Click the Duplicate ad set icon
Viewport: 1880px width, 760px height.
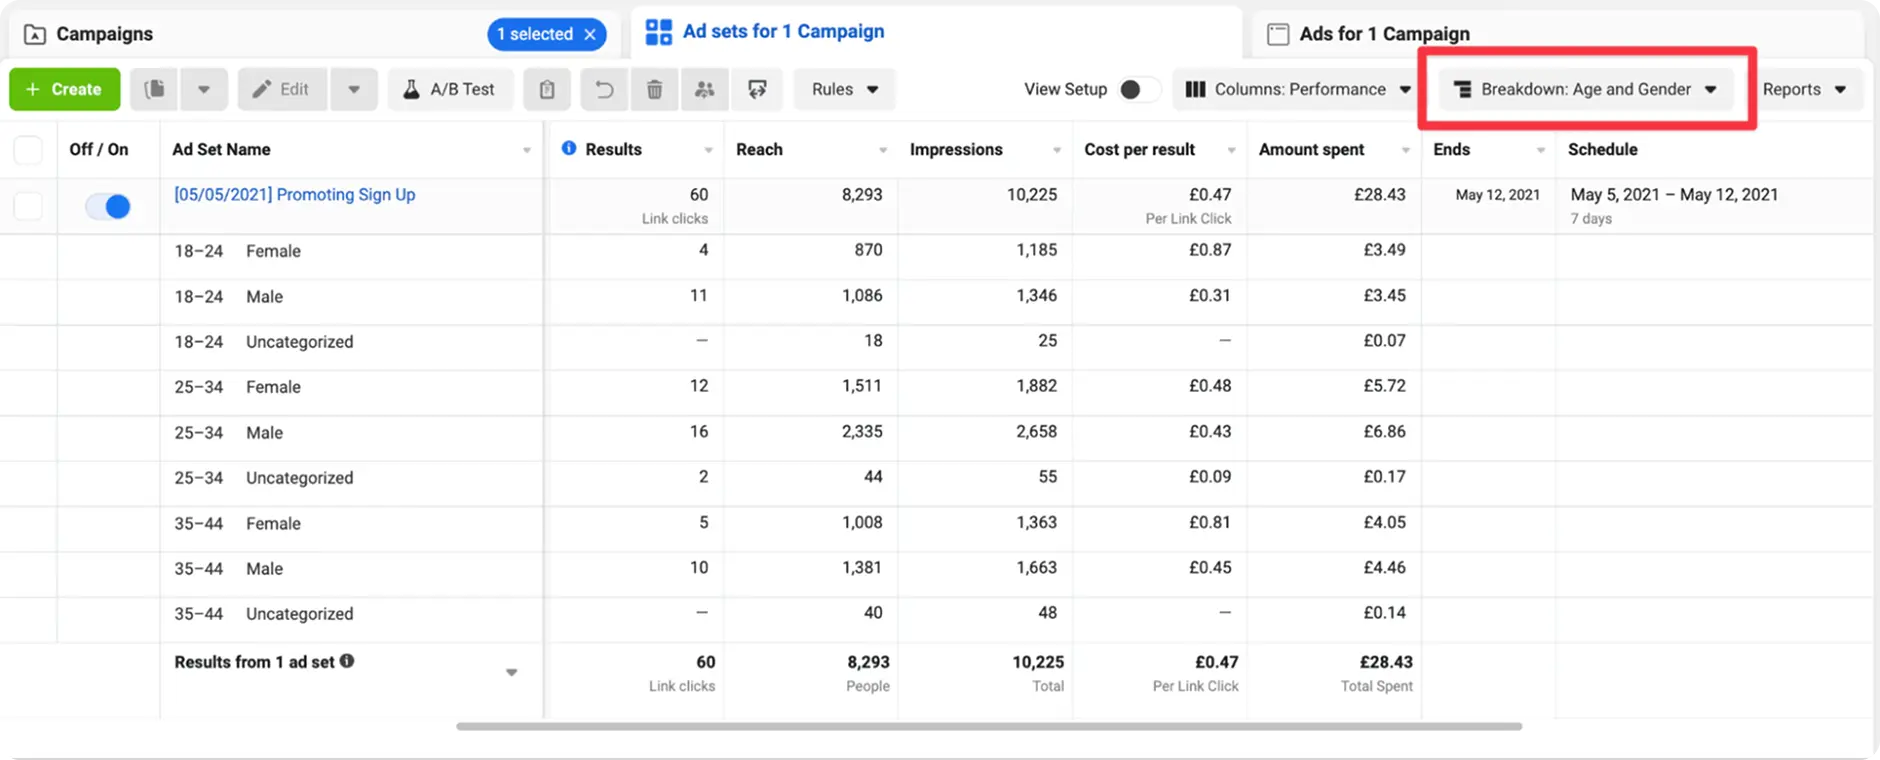[x=155, y=89]
